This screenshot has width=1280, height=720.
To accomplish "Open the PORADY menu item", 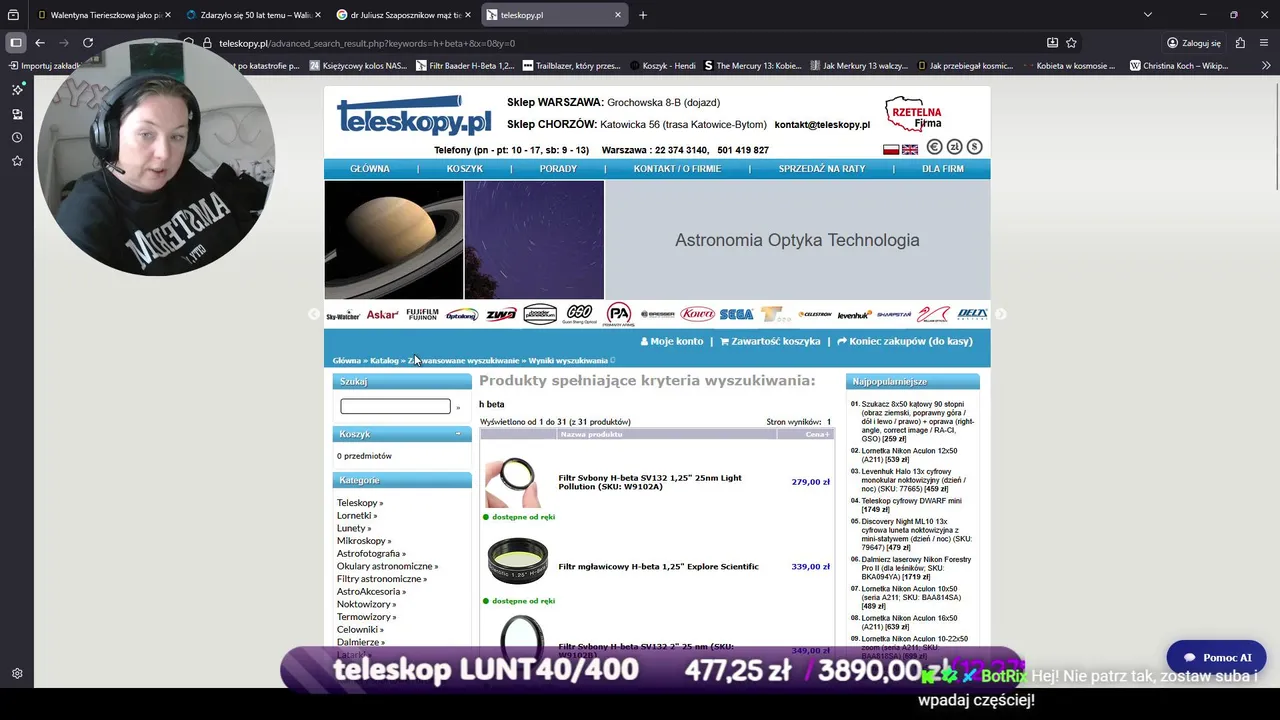I will click(x=558, y=169).
